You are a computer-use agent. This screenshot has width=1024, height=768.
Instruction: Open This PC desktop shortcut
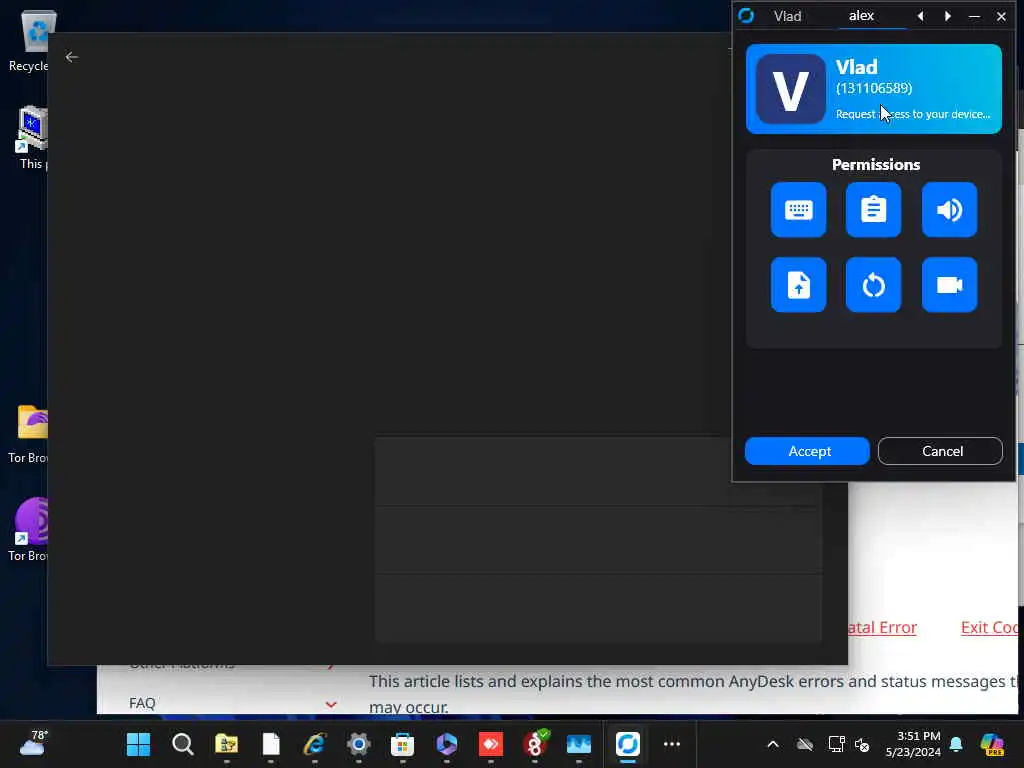click(31, 137)
